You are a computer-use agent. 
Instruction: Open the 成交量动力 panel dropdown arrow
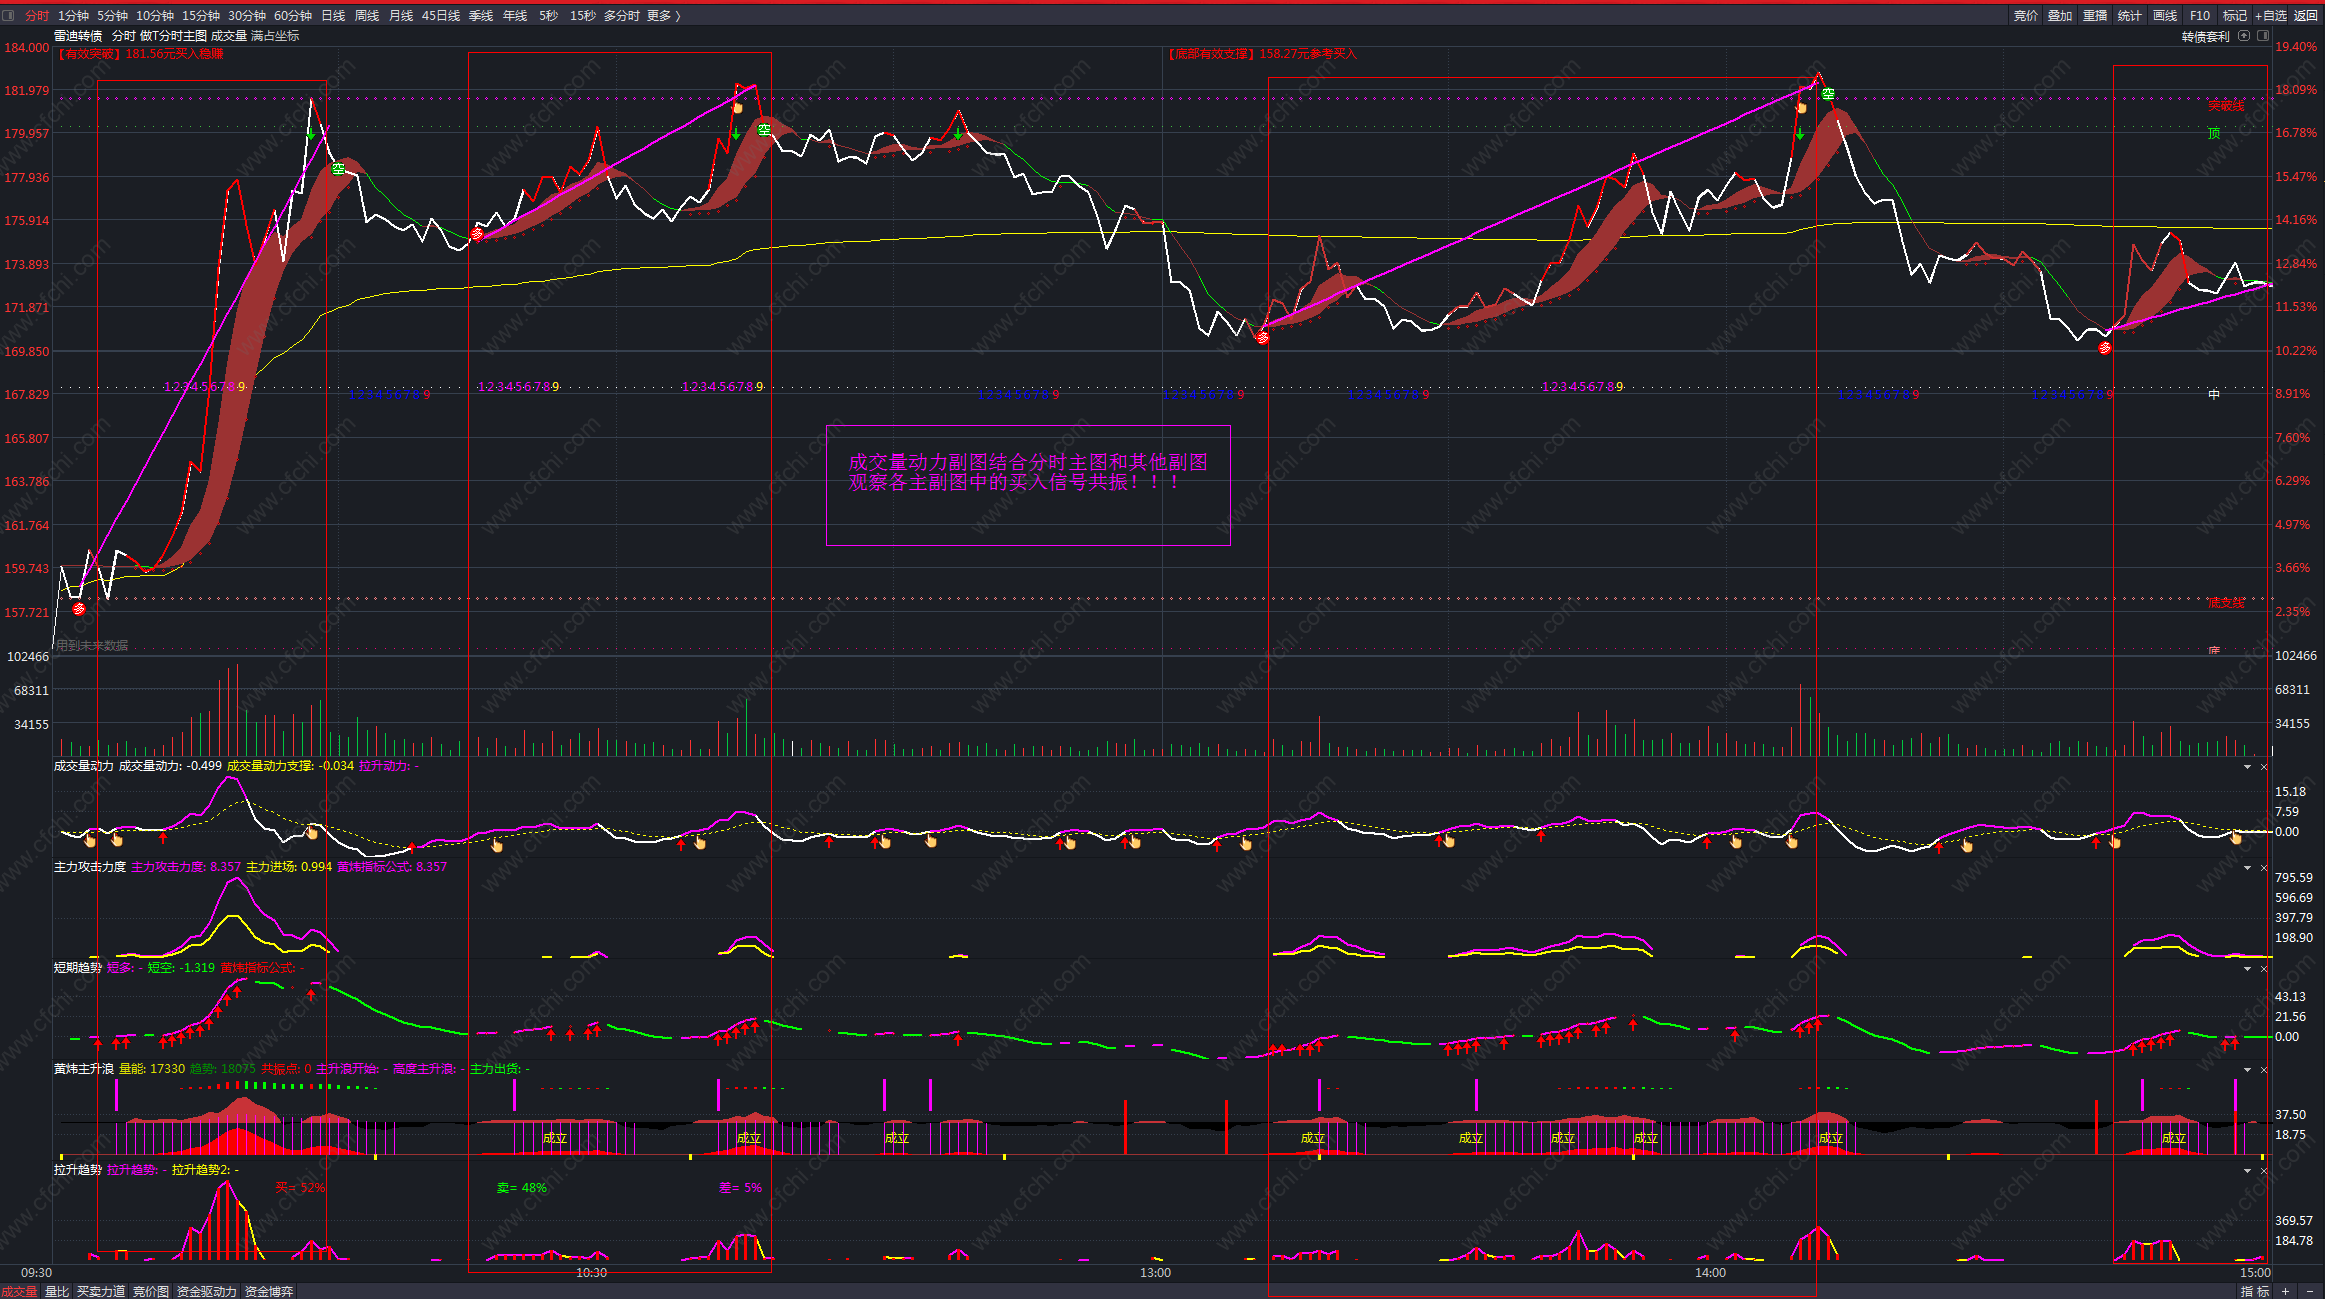point(2247,767)
